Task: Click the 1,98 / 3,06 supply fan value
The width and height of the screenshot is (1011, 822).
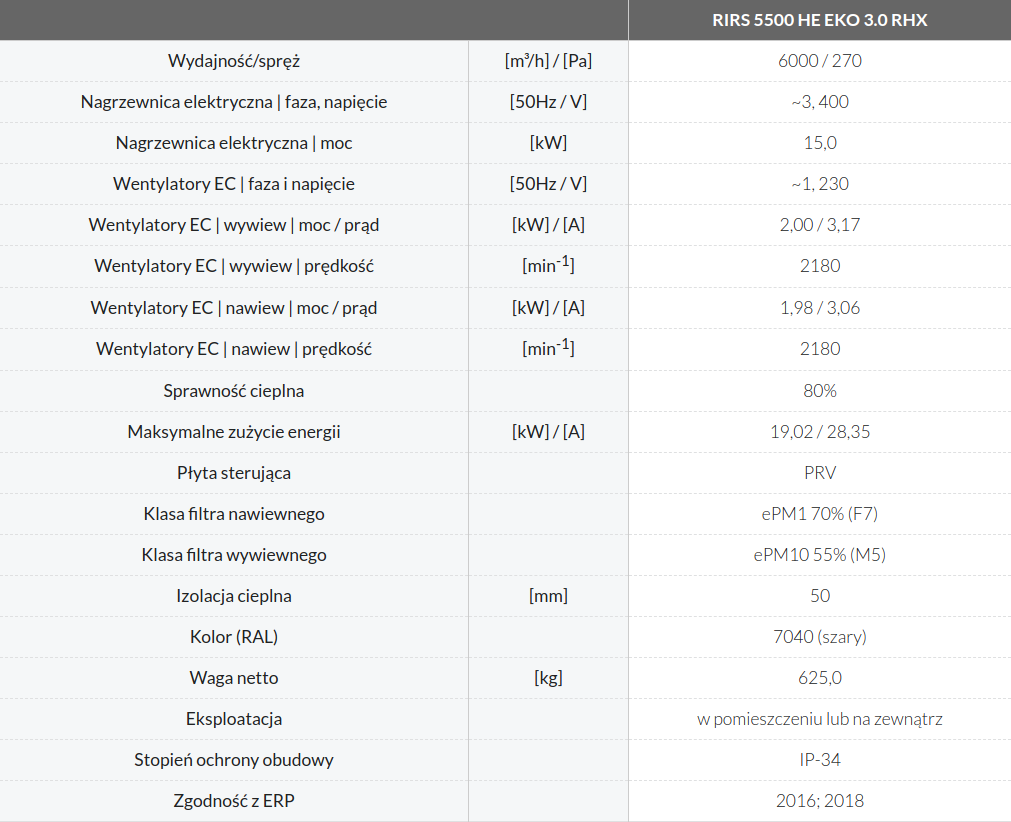Action: point(819,308)
